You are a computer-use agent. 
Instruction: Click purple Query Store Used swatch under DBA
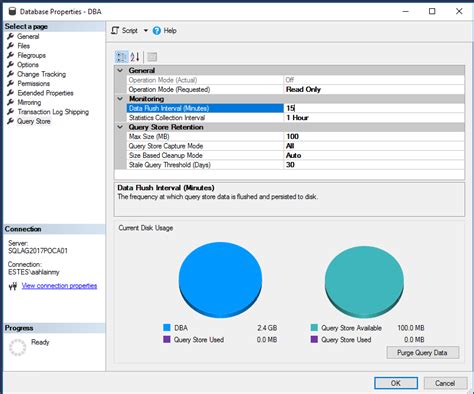pos(167,339)
